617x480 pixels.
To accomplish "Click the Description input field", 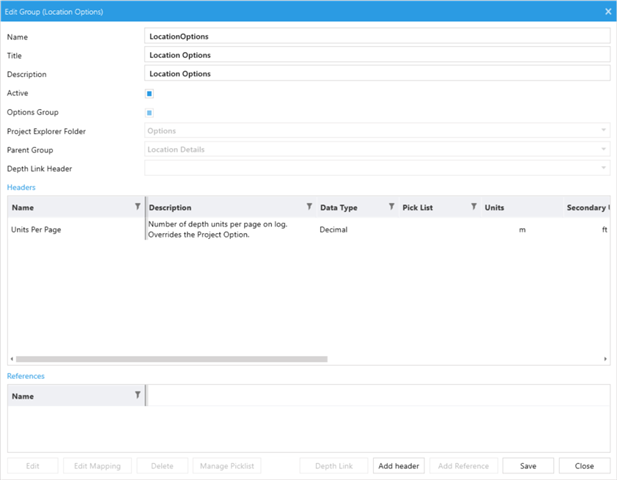I will 377,74.
